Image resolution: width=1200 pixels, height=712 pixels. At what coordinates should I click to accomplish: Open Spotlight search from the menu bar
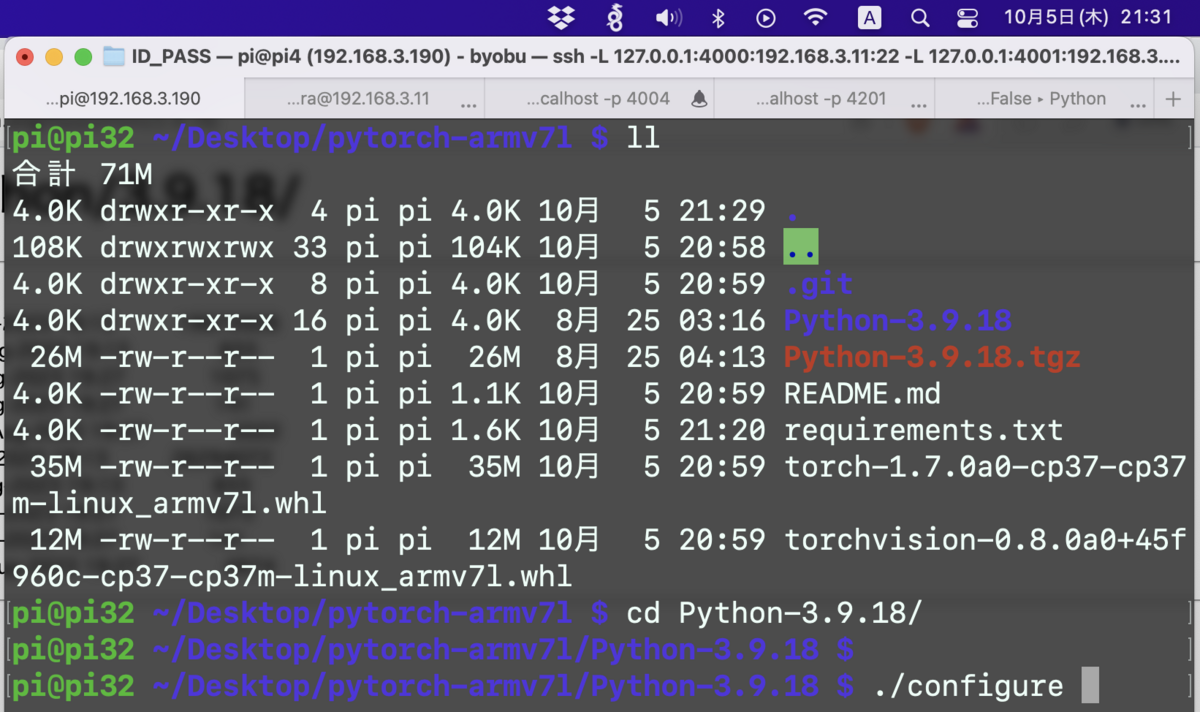point(920,17)
